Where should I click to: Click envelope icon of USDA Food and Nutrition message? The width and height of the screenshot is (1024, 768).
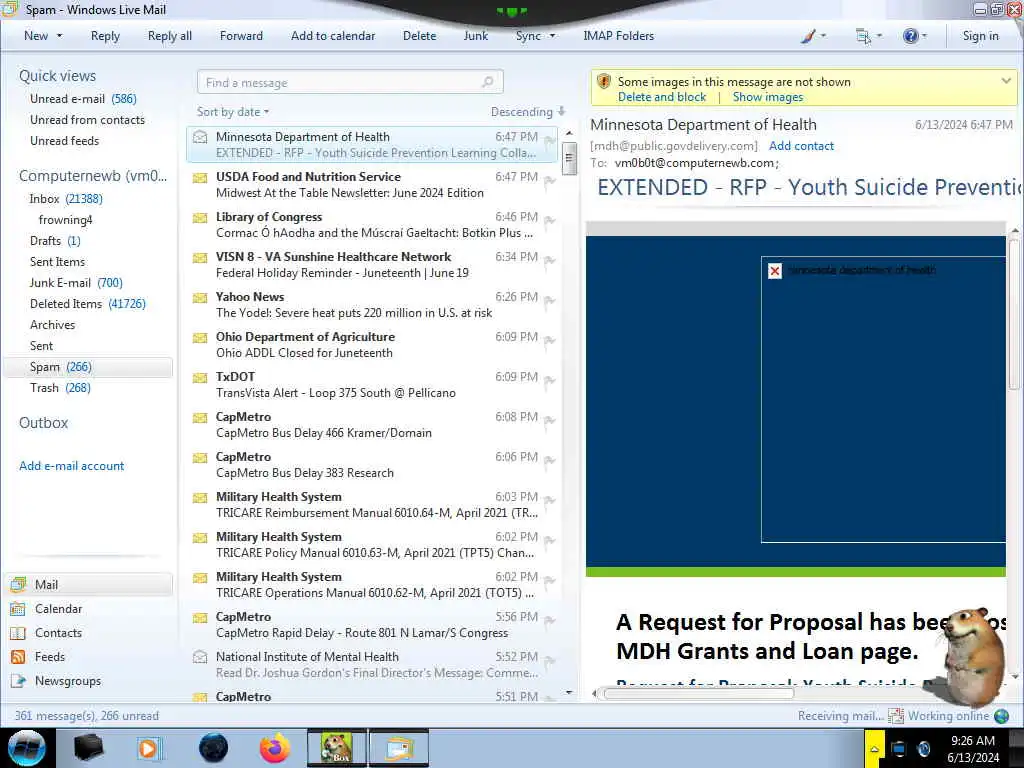[x=200, y=178]
